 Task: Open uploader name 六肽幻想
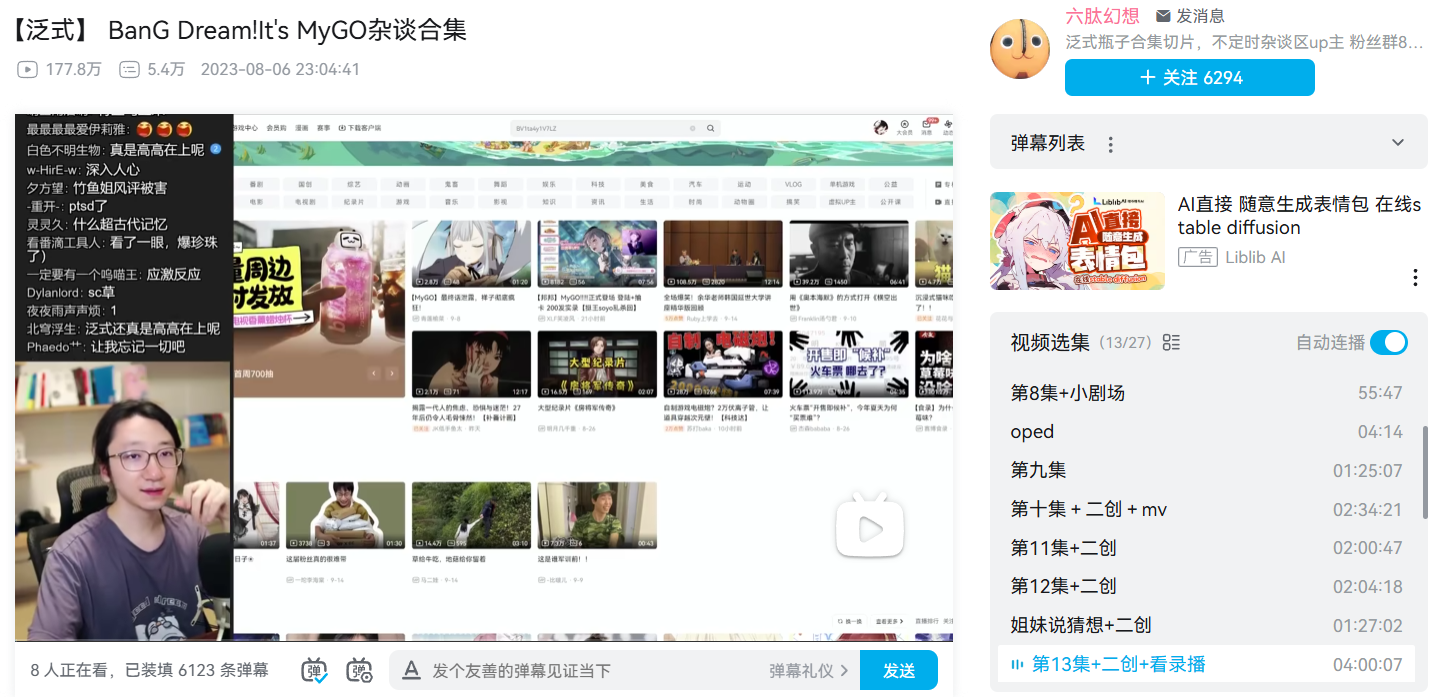pos(1102,16)
